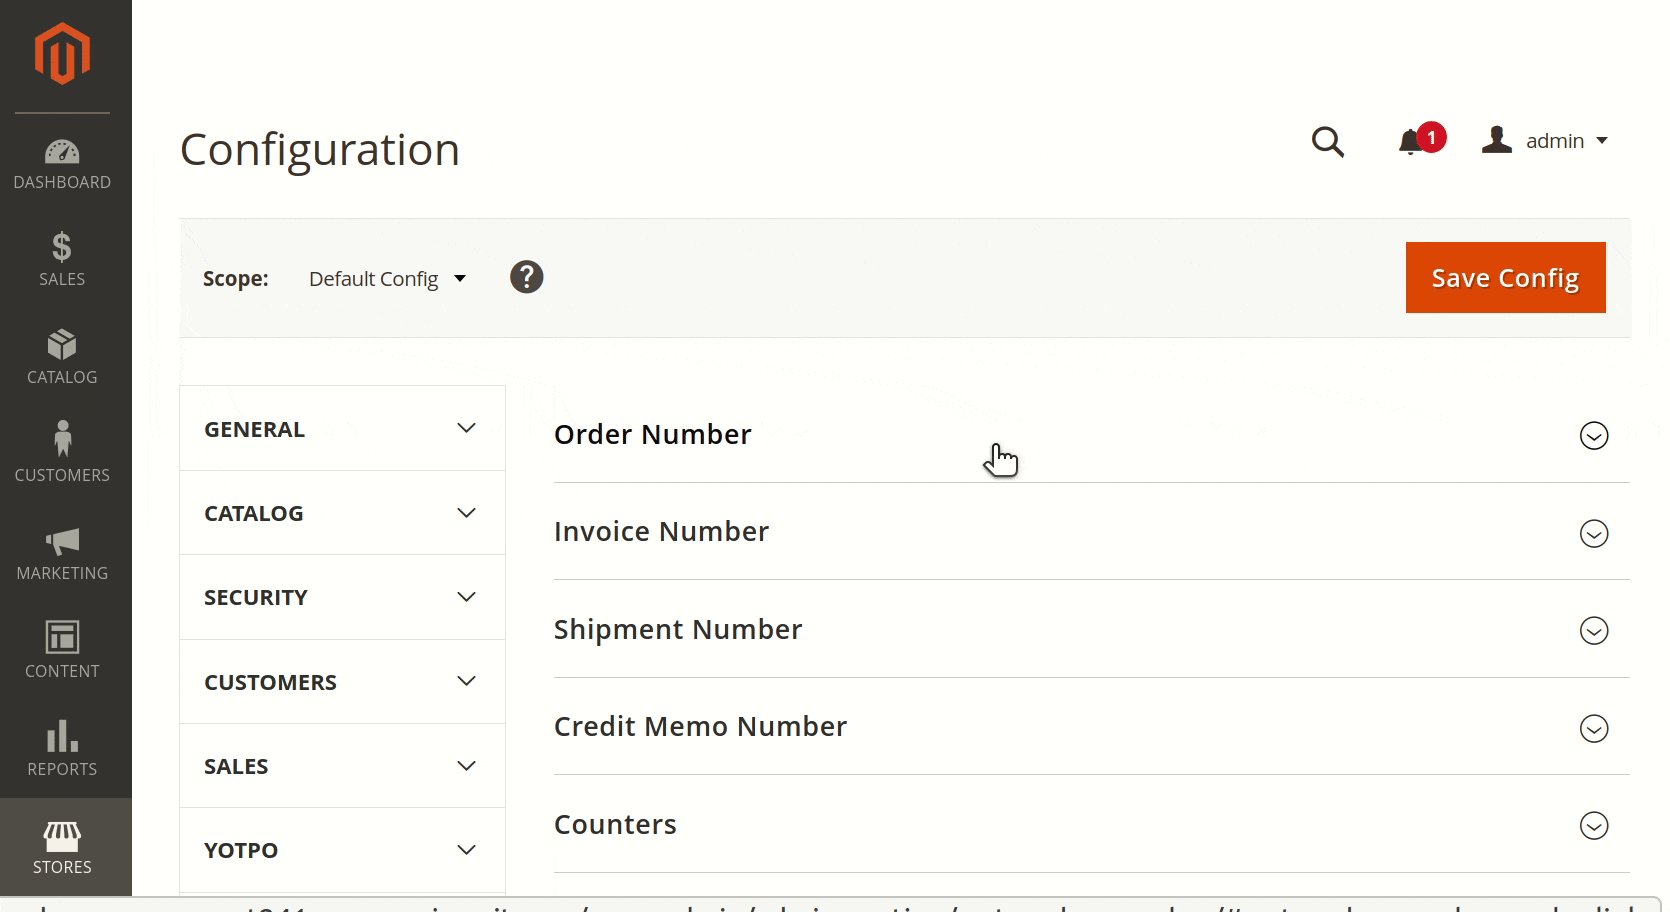Screen dimensions: 1670x912
Task: Click the Save Config button
Action: click(x=1505, y=277)
